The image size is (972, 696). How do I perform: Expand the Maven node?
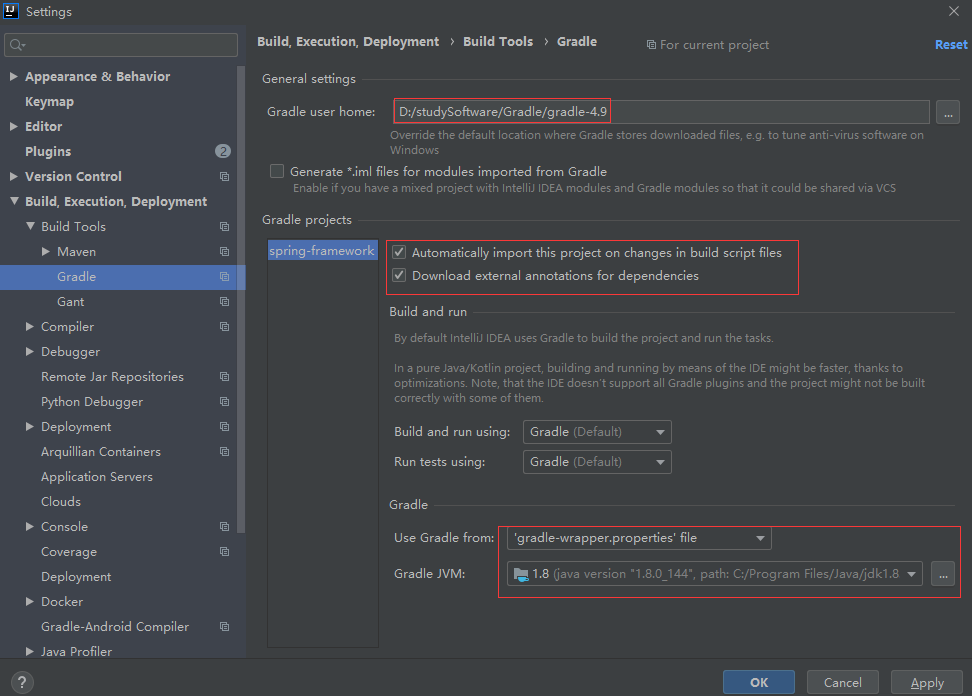(45, 252)
